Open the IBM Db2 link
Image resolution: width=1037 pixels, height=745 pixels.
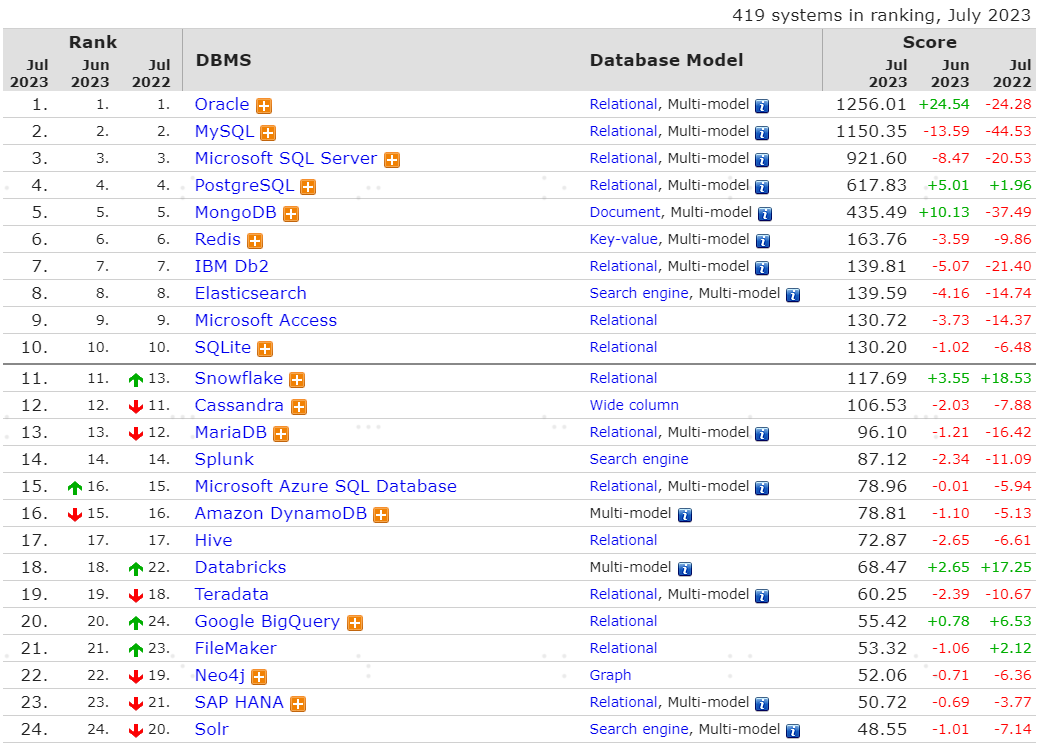(x=231, y=267)
